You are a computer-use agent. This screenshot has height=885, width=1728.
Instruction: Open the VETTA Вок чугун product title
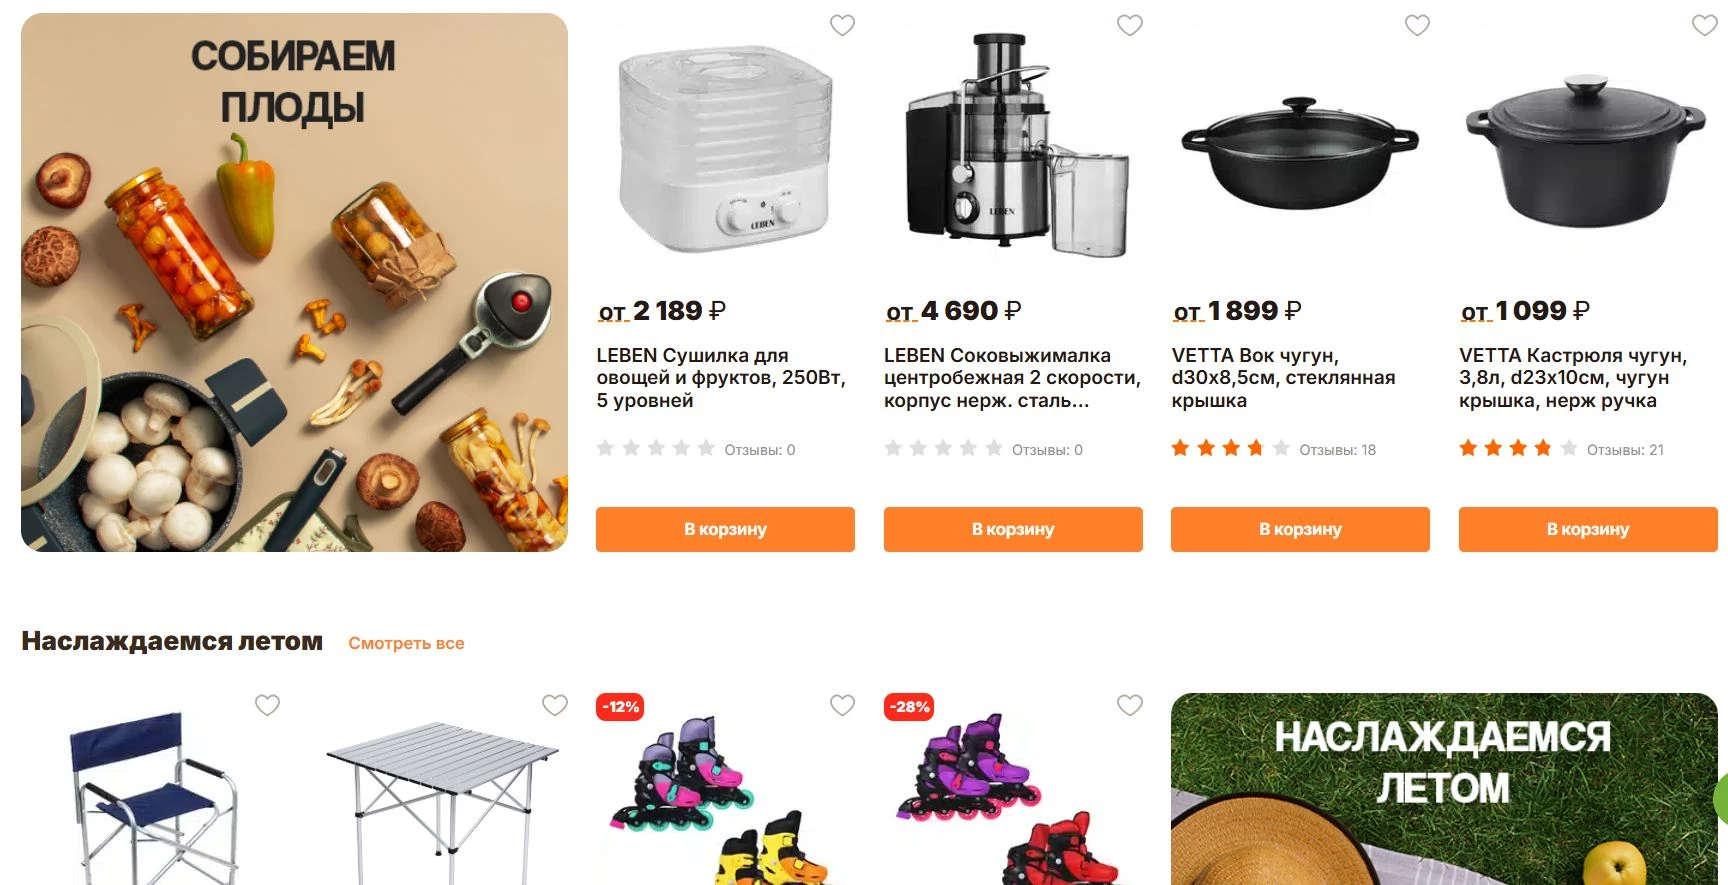point(1283,378)
